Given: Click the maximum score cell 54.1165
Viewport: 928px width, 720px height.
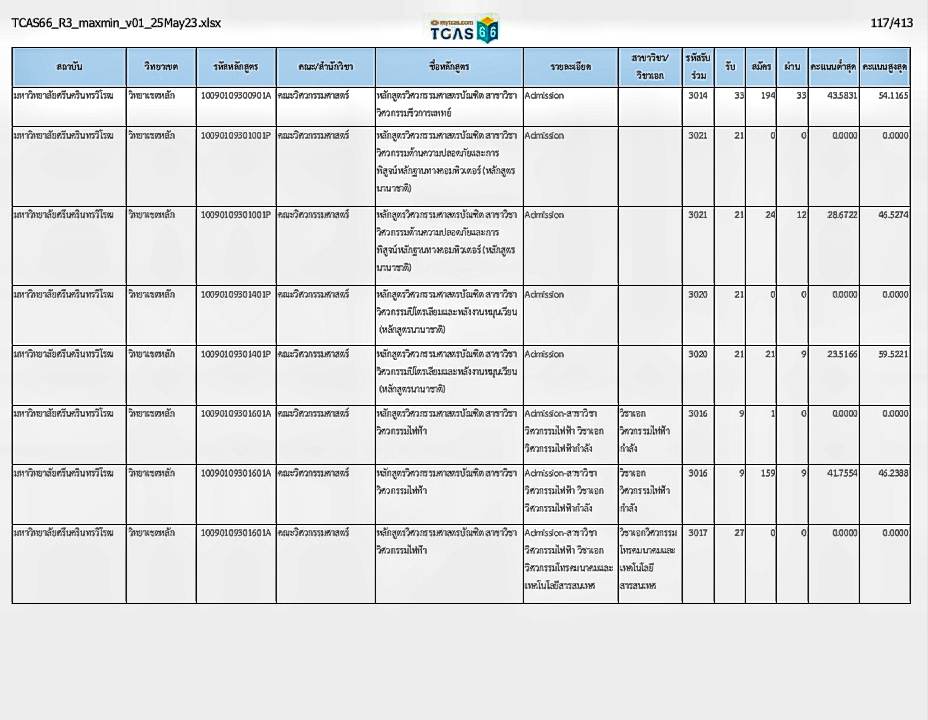Looking at the screenshot, I should pyautogui.click(x=886, y=96).
